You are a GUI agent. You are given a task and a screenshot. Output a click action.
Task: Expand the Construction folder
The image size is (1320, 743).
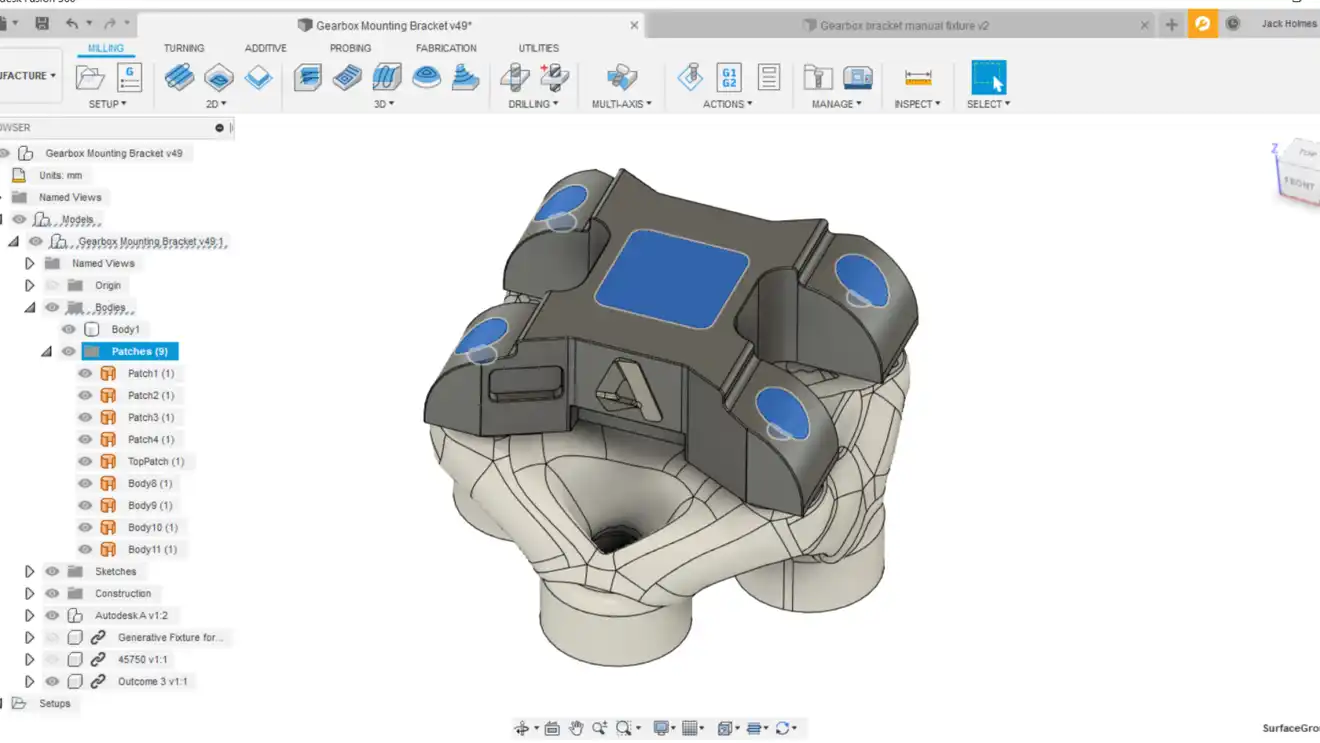click(30, 593)
